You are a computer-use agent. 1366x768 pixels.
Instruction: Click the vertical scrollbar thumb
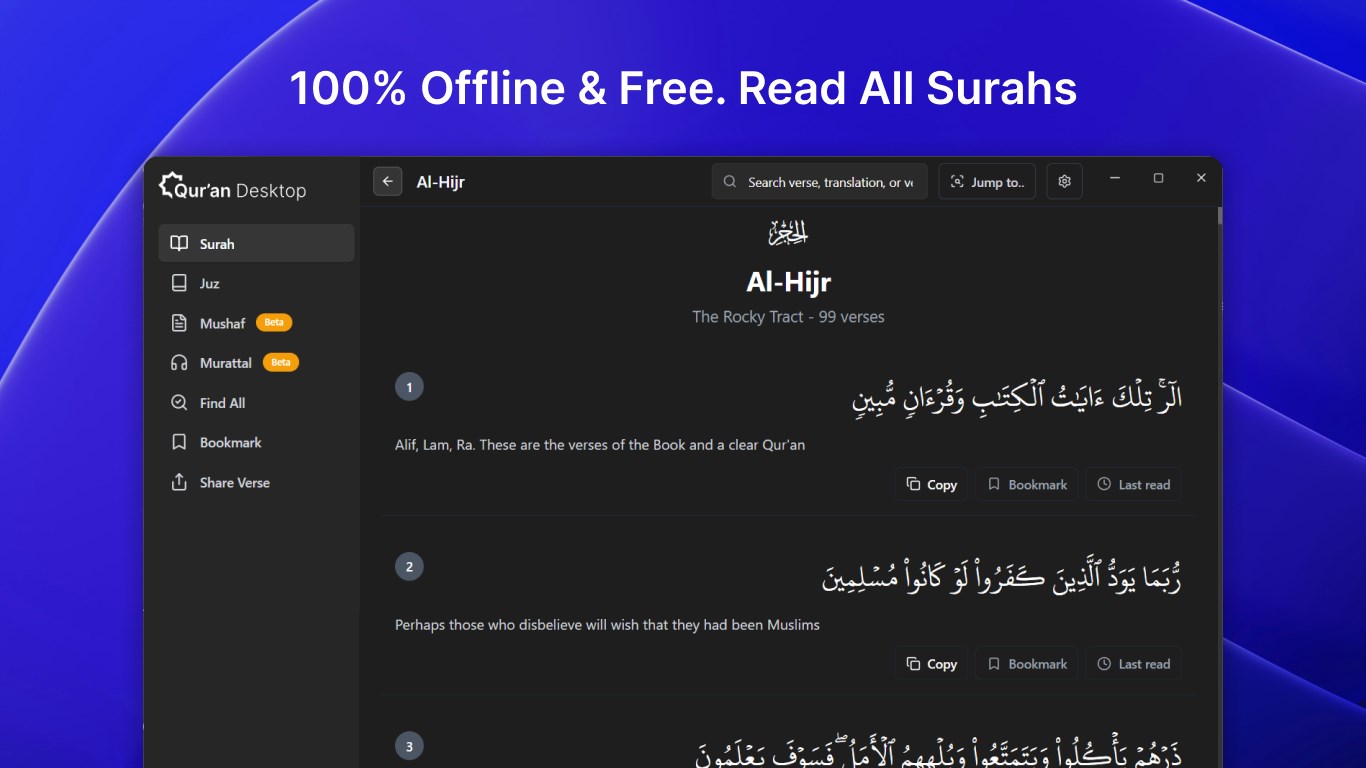1219,215
